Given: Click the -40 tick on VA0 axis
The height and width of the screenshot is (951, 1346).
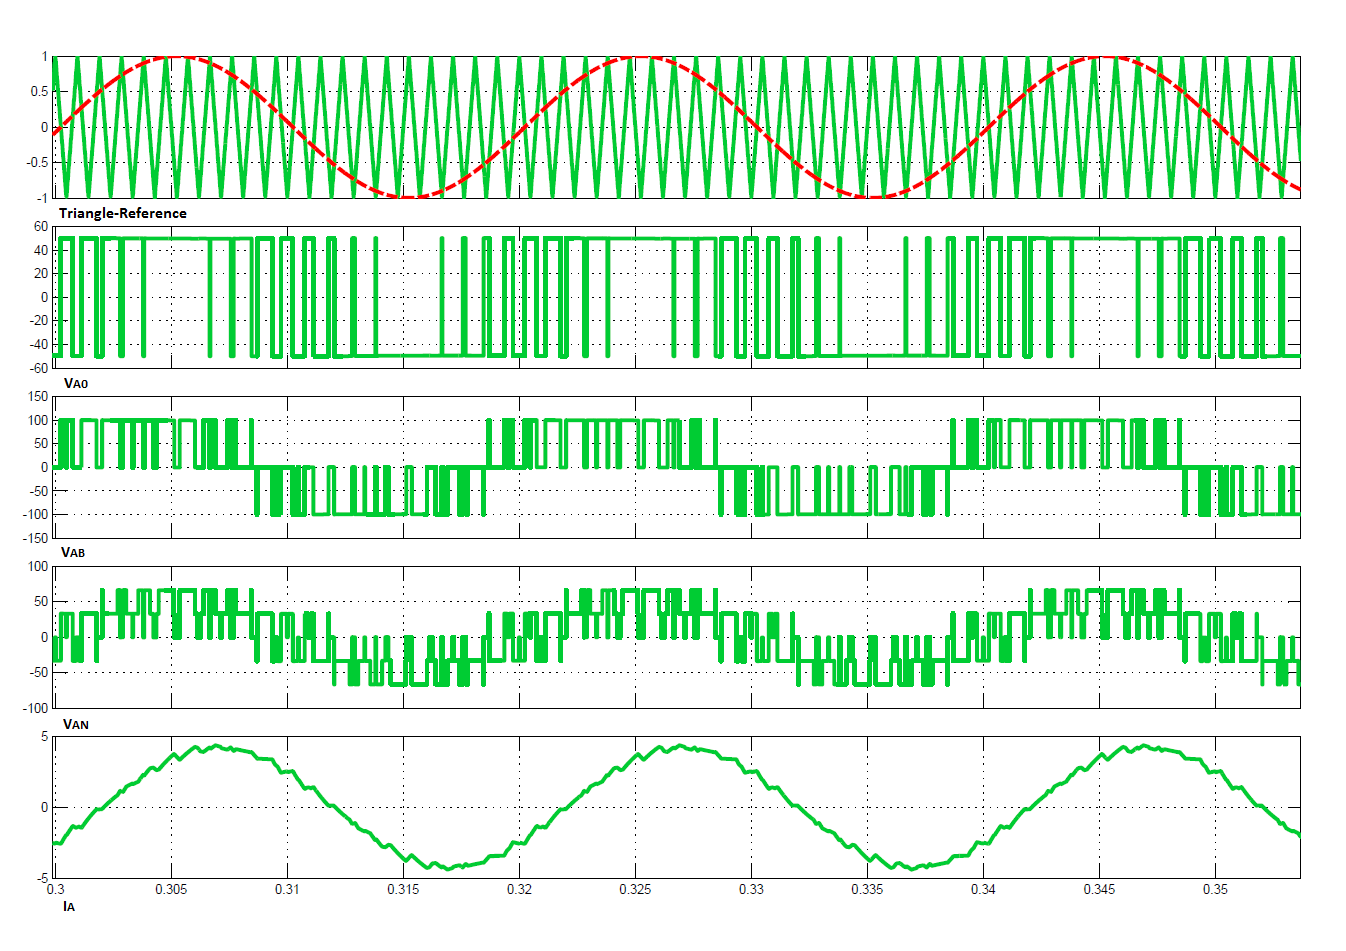Looking at the screenshot, I should click(x=39, y=344).
